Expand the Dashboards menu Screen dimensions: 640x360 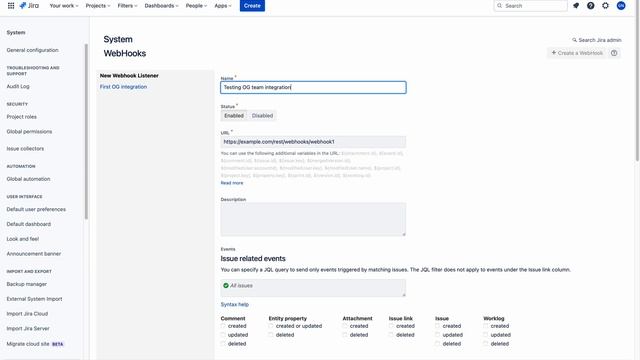point(161,6)
